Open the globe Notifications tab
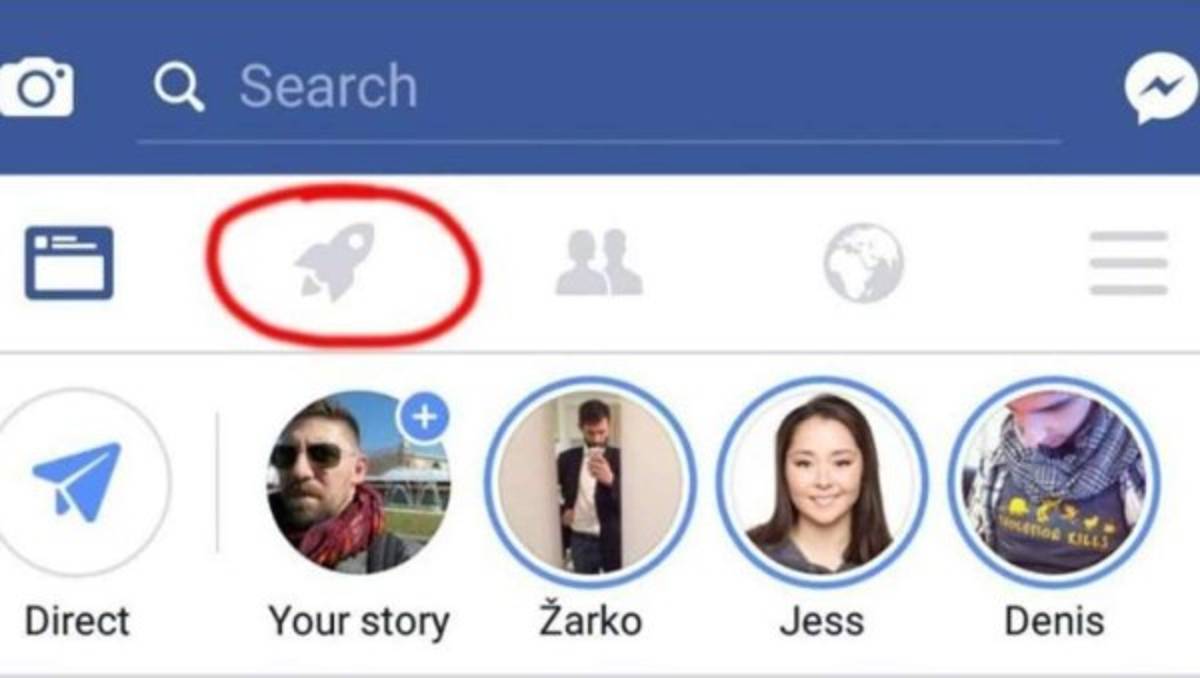This screenshot has height=678, width=1200. (x=864, y=263)
